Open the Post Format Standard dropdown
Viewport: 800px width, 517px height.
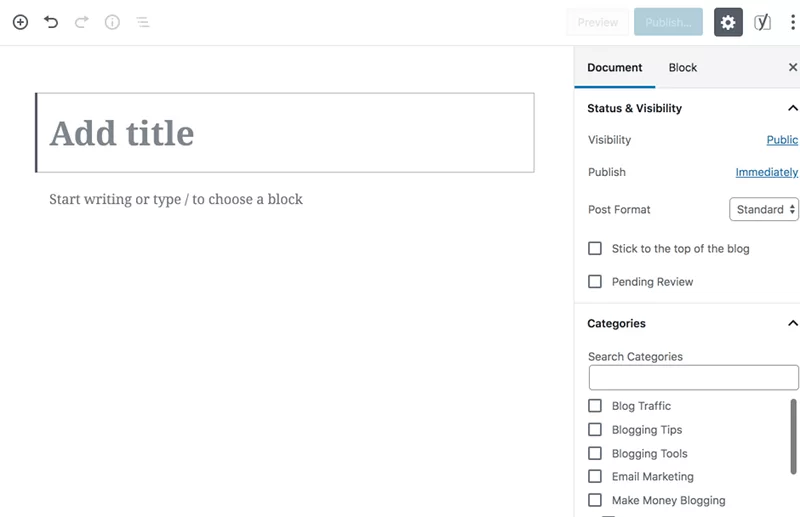coord(764,209)
